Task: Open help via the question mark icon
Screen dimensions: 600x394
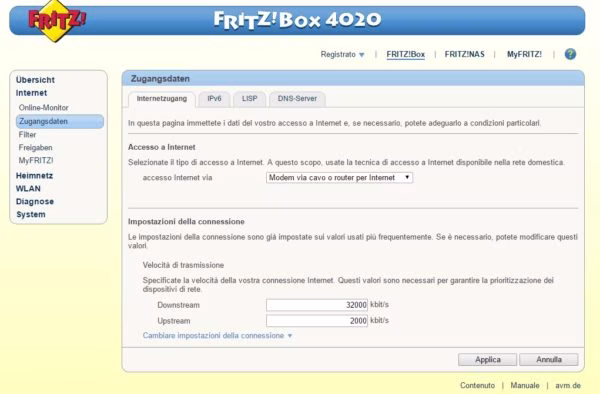Action: [x=570, y=54]
